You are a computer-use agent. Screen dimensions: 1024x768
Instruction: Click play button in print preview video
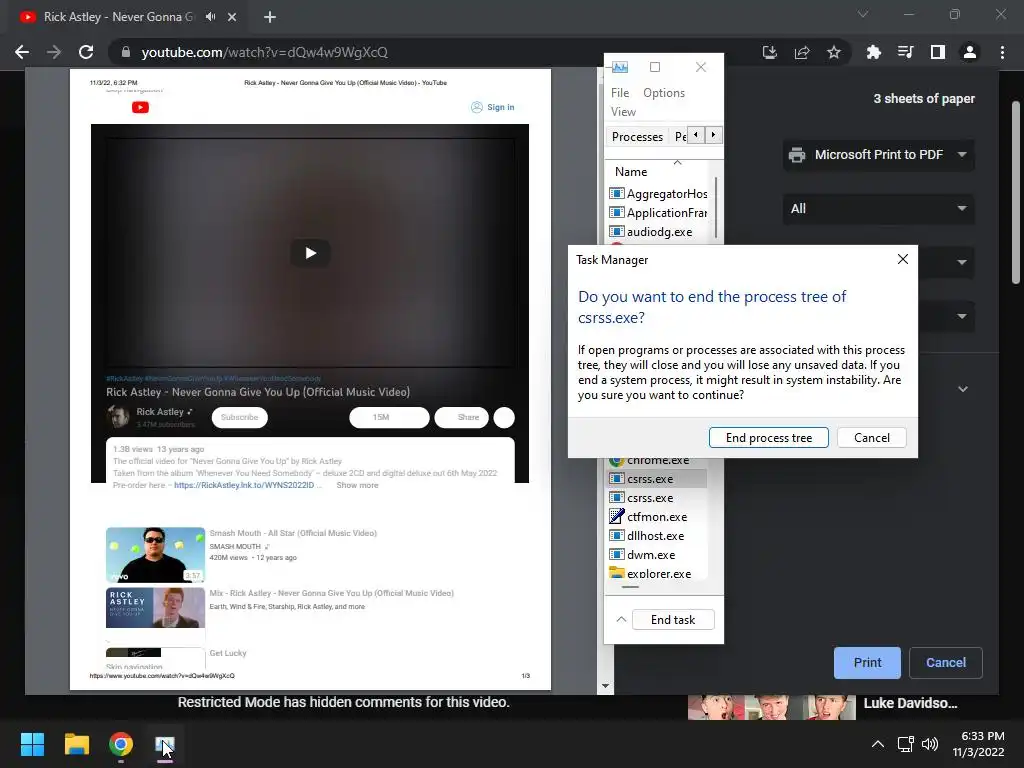[x=310, y=253]
